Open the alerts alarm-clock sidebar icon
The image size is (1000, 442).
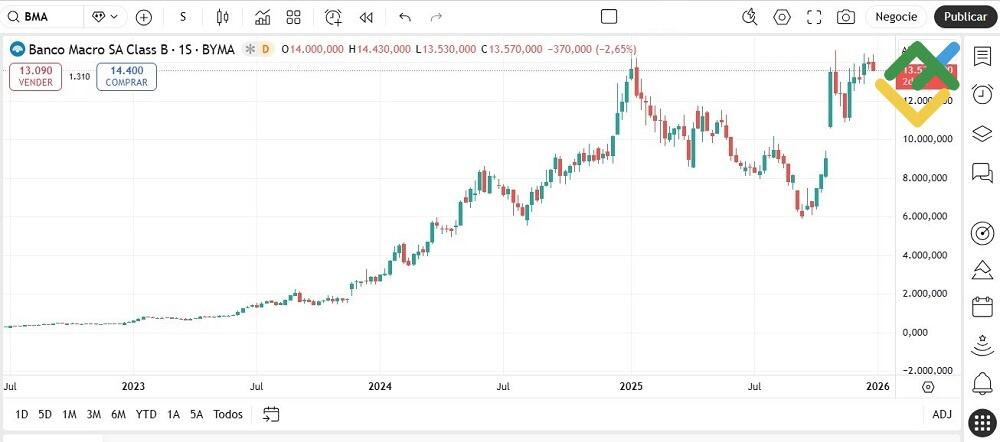click(x=982, y=94)
